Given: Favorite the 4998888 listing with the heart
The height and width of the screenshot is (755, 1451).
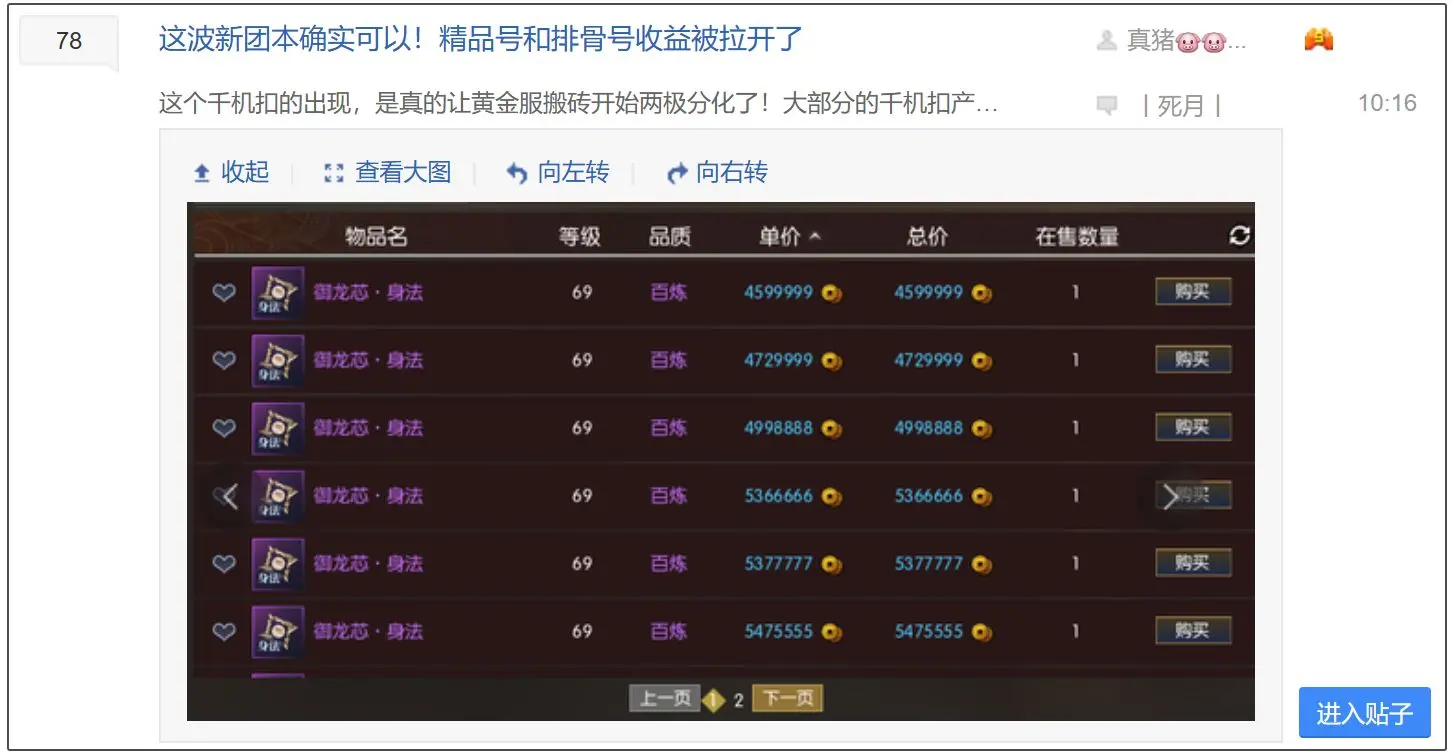Looking at the screenshot, I should pos(224,428).
